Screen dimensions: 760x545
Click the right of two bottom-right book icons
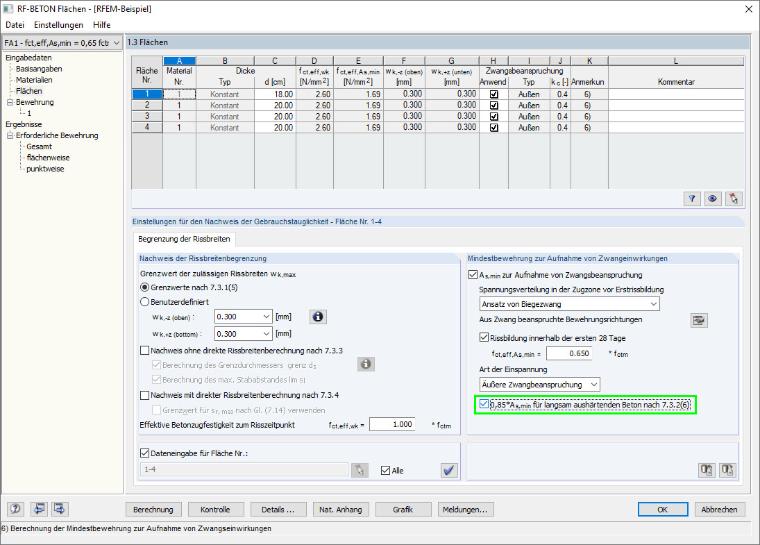tap(728, 470)
